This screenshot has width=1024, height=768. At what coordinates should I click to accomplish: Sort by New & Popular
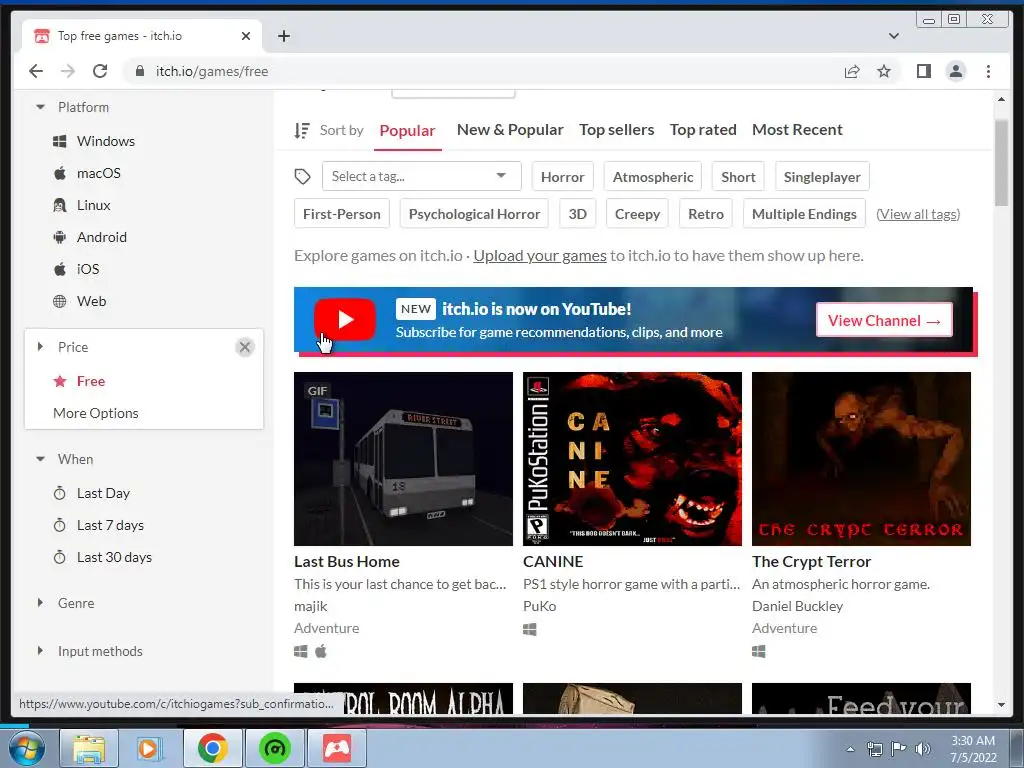(x=510, y=130)
